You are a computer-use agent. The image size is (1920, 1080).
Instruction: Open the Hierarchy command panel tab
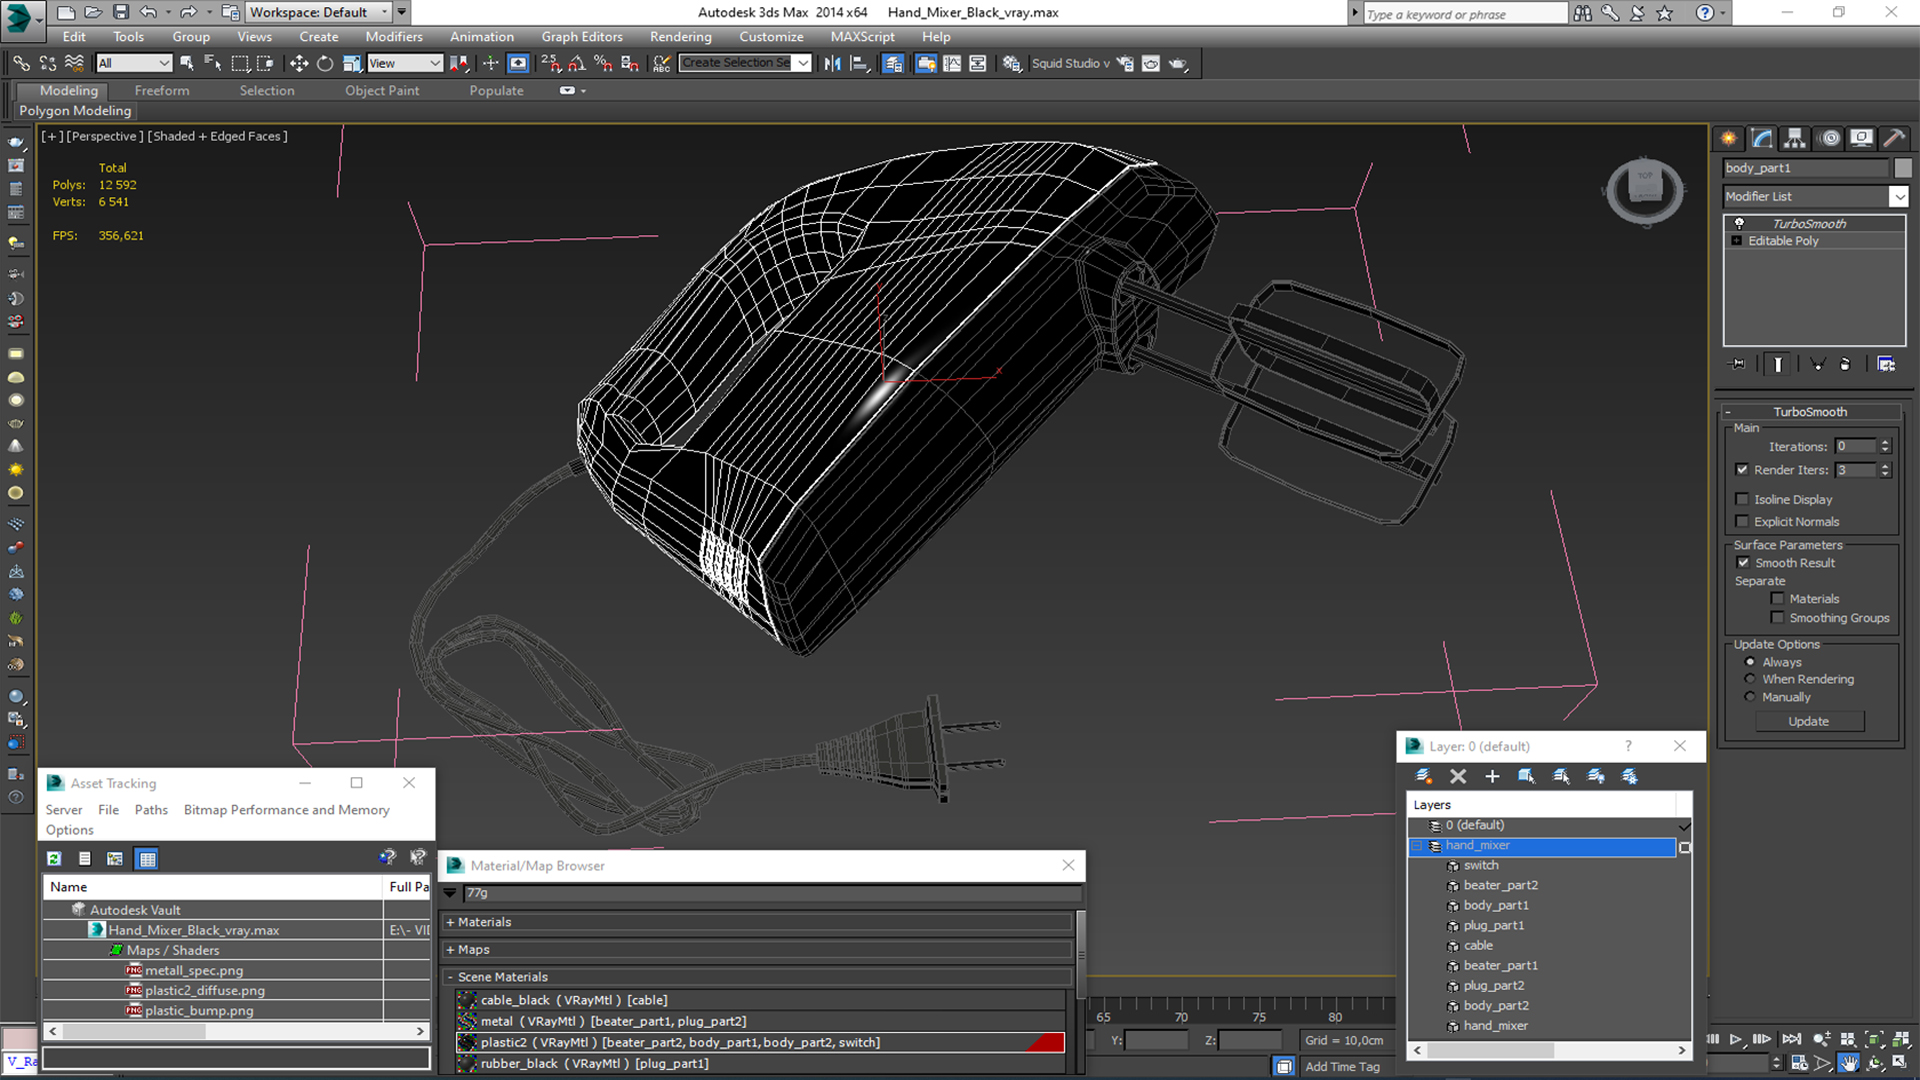click(x=1795, y=138)
